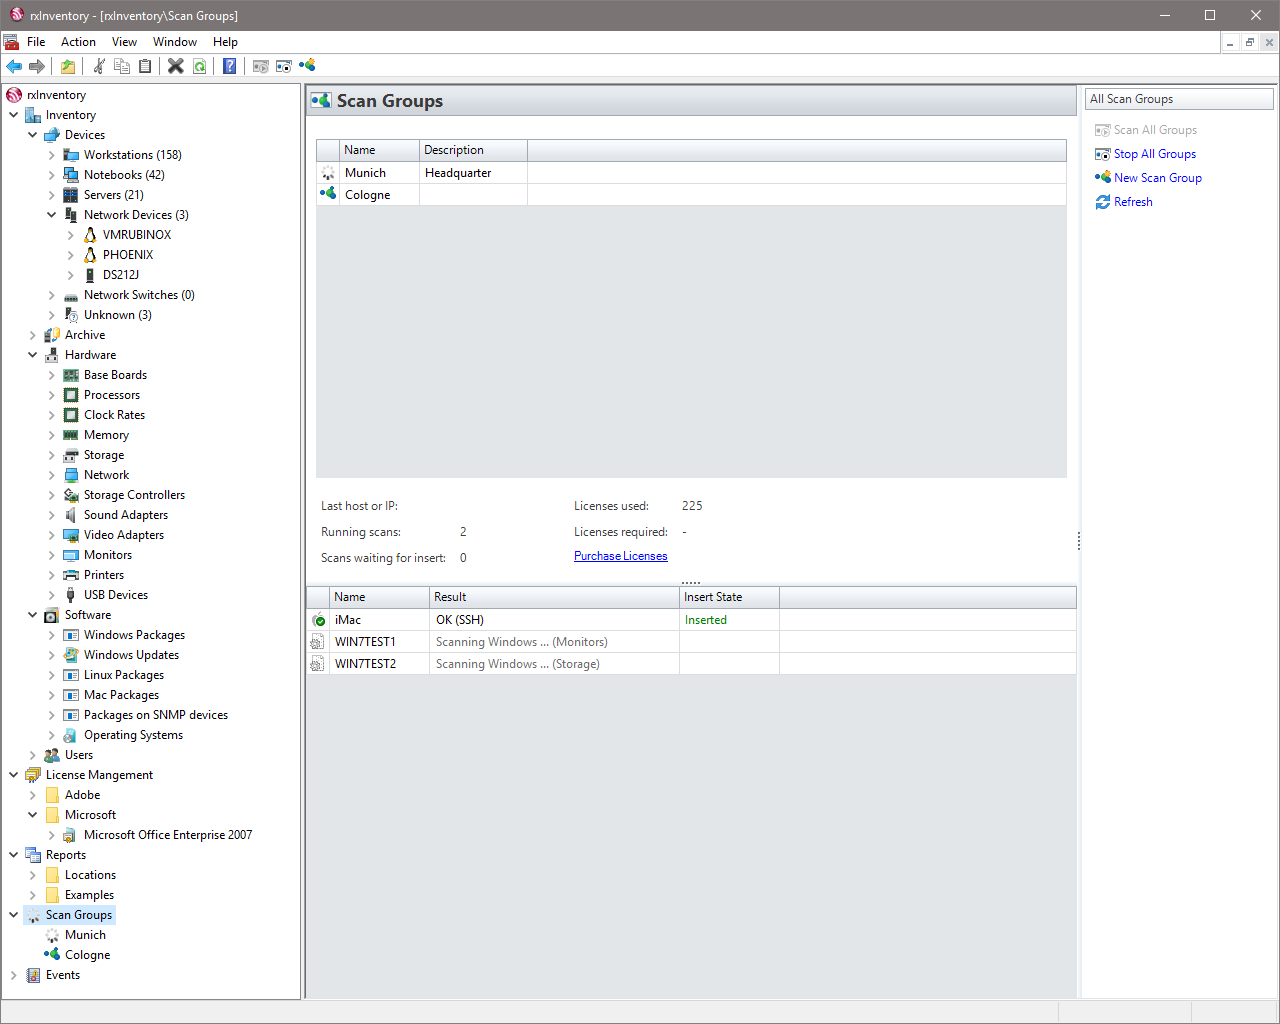Click the Printers tree icon
The image size is (1280, 1024).
coord(71,575)
